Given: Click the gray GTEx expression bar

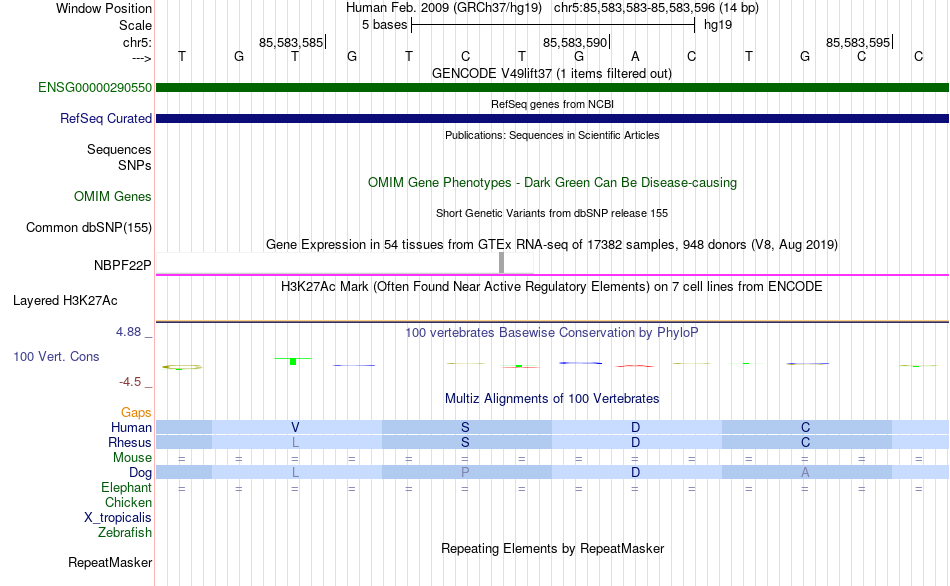Looking at the screenshot, I should click(x=501, y=263).
